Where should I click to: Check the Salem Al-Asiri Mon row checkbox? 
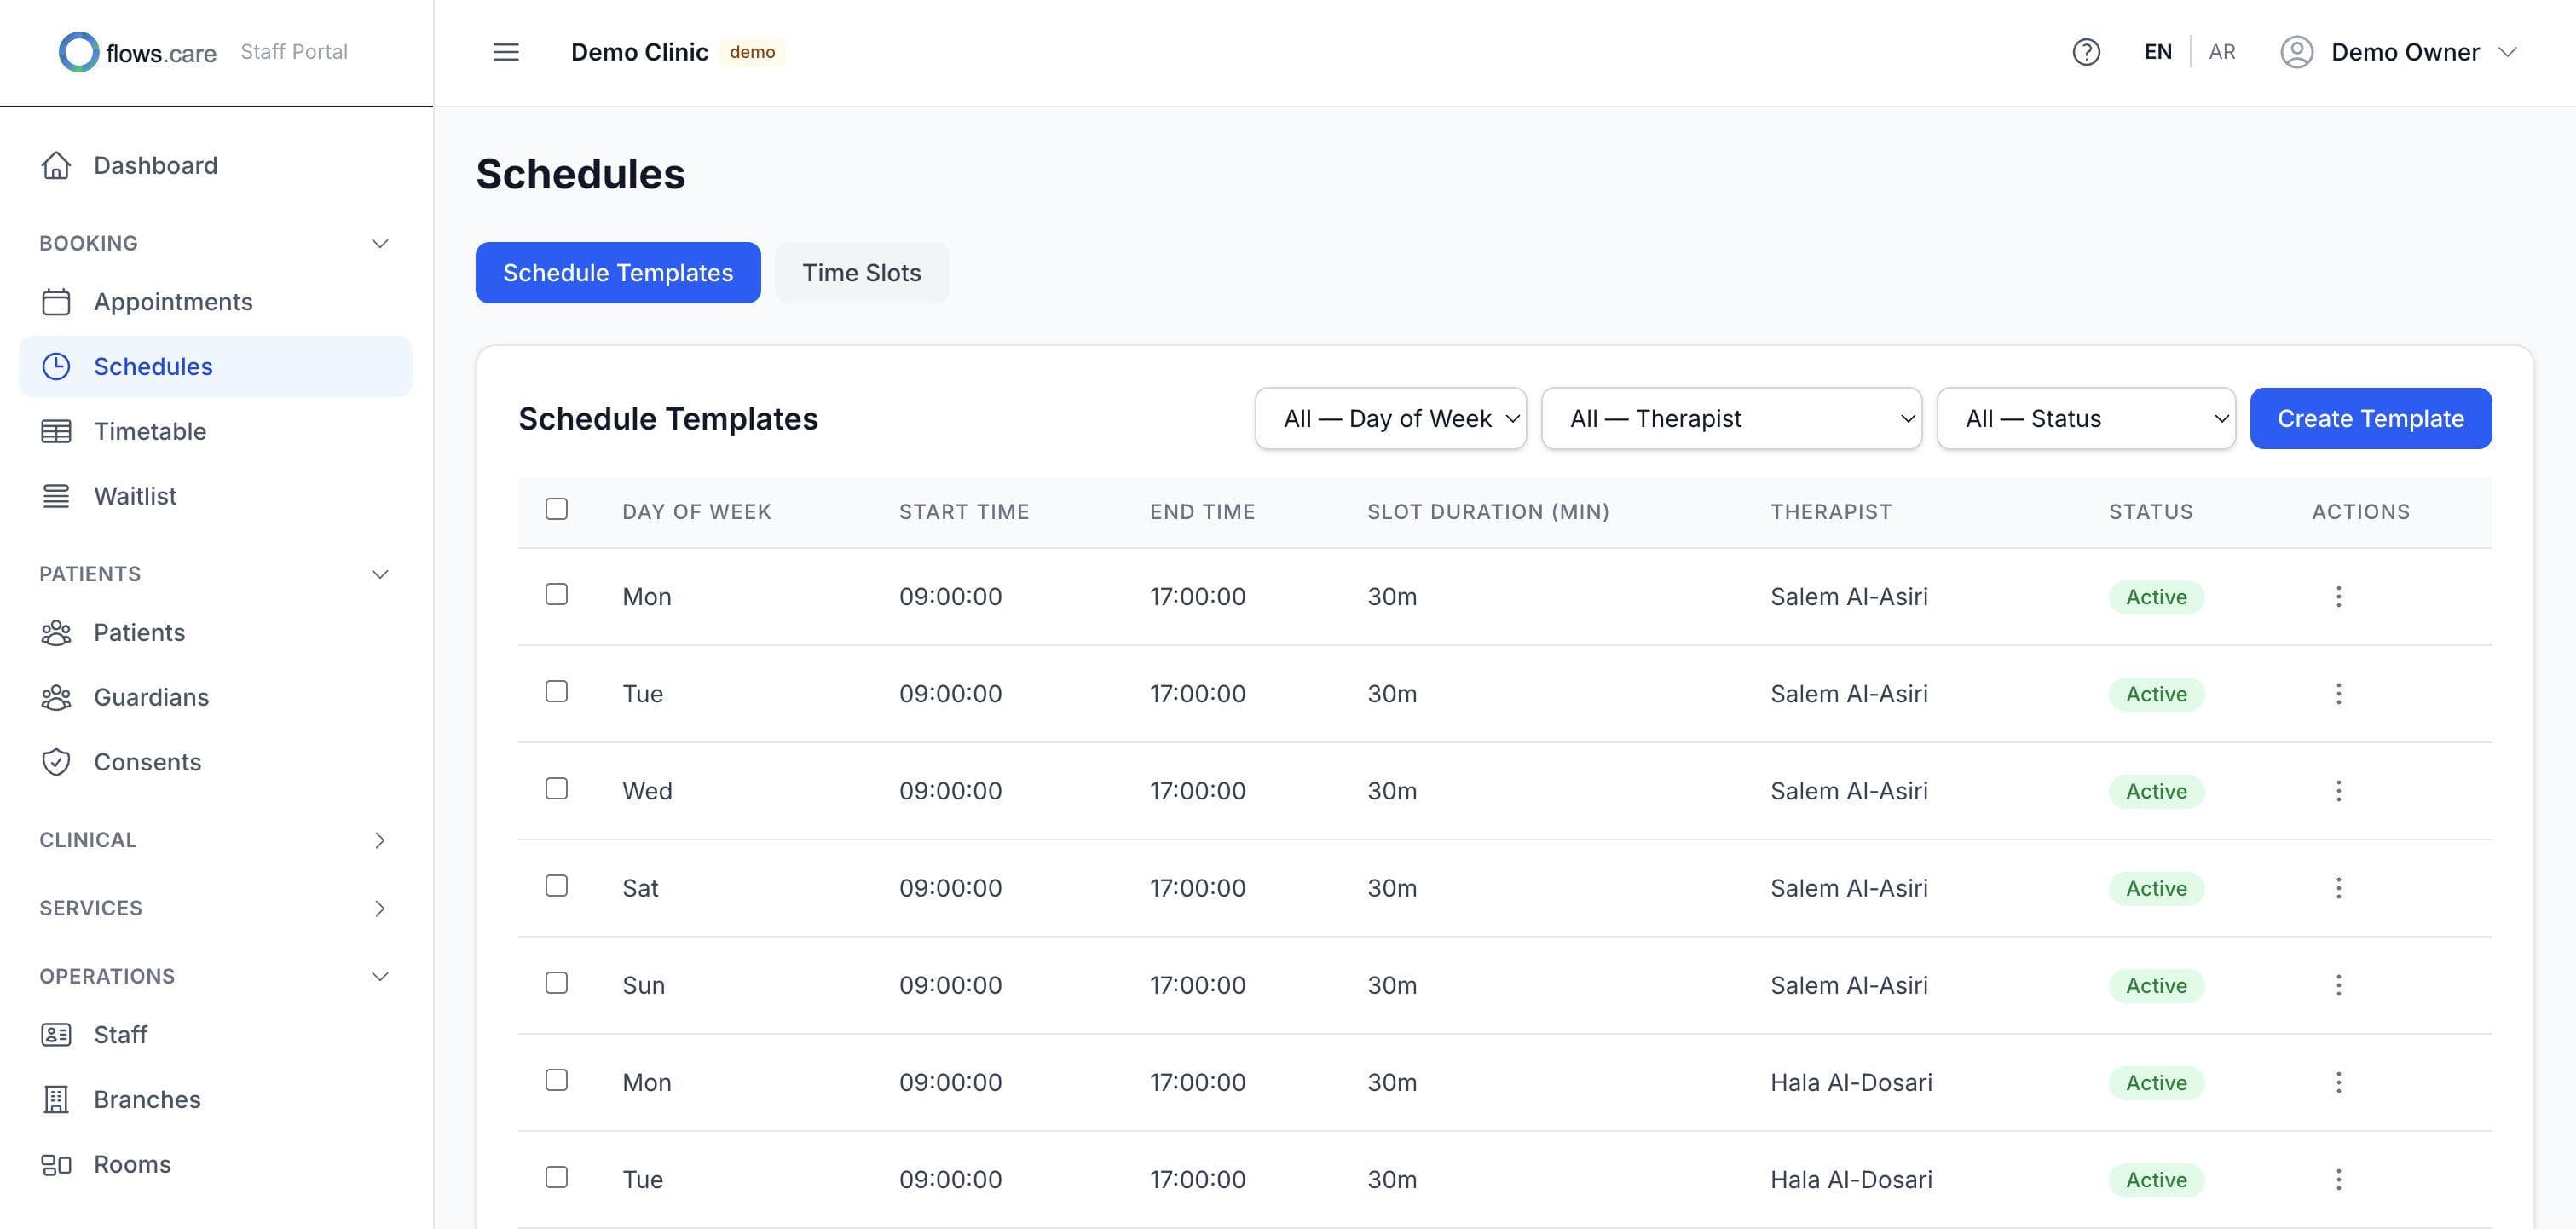pos(557,594)
